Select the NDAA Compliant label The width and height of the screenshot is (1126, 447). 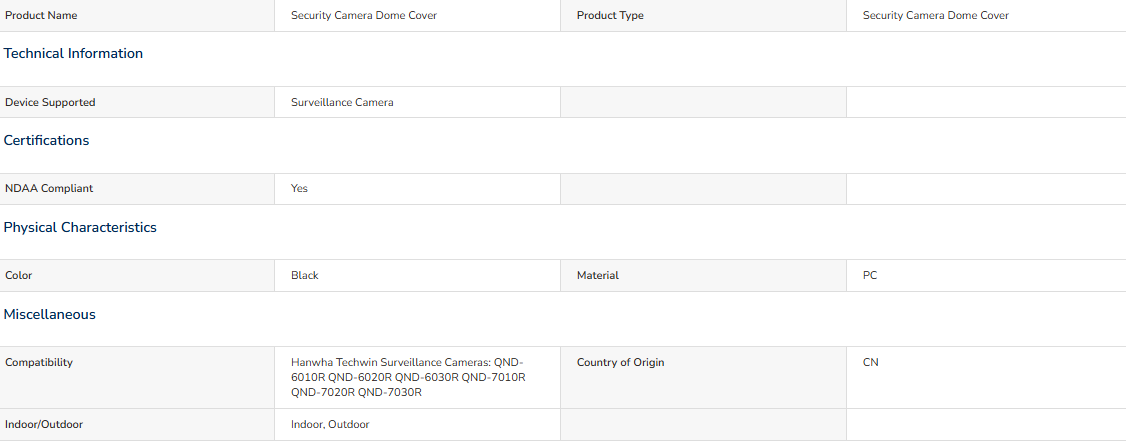coord(49,188)
